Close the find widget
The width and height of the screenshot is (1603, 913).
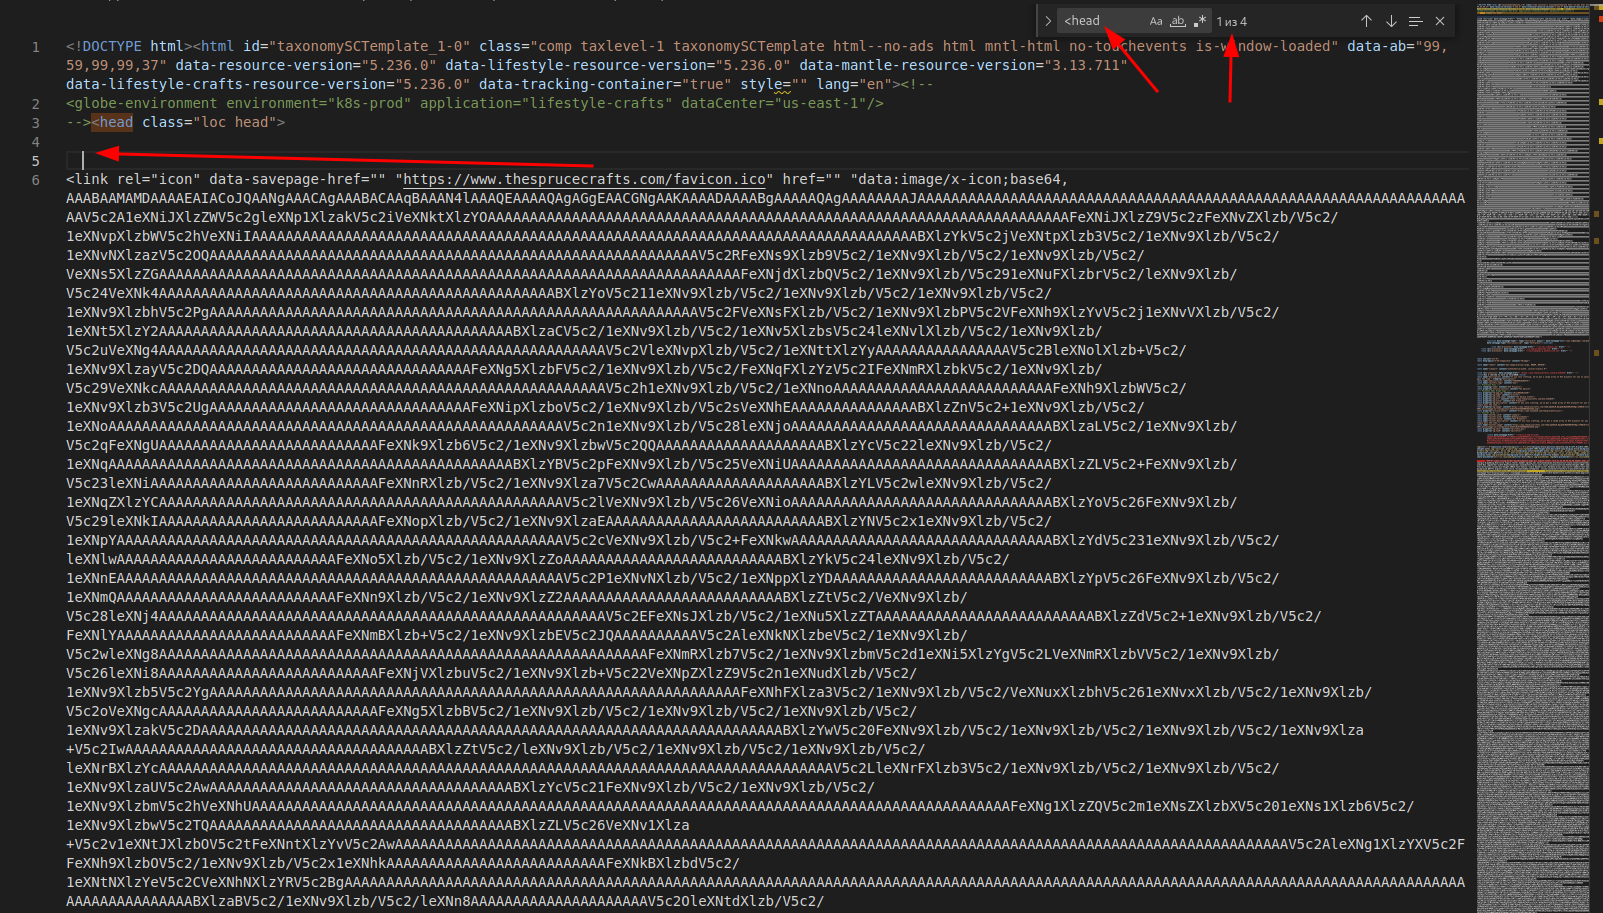click(1440, 21)
